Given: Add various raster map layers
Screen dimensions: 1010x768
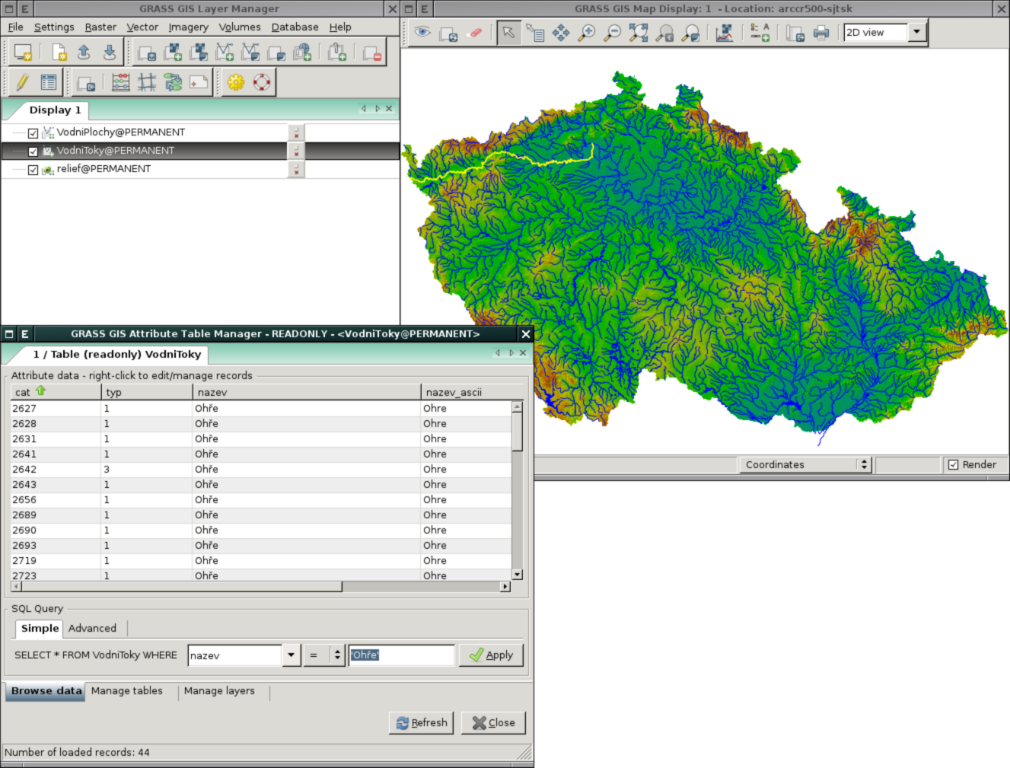Looking at the screenshot, I should point(198,53).
